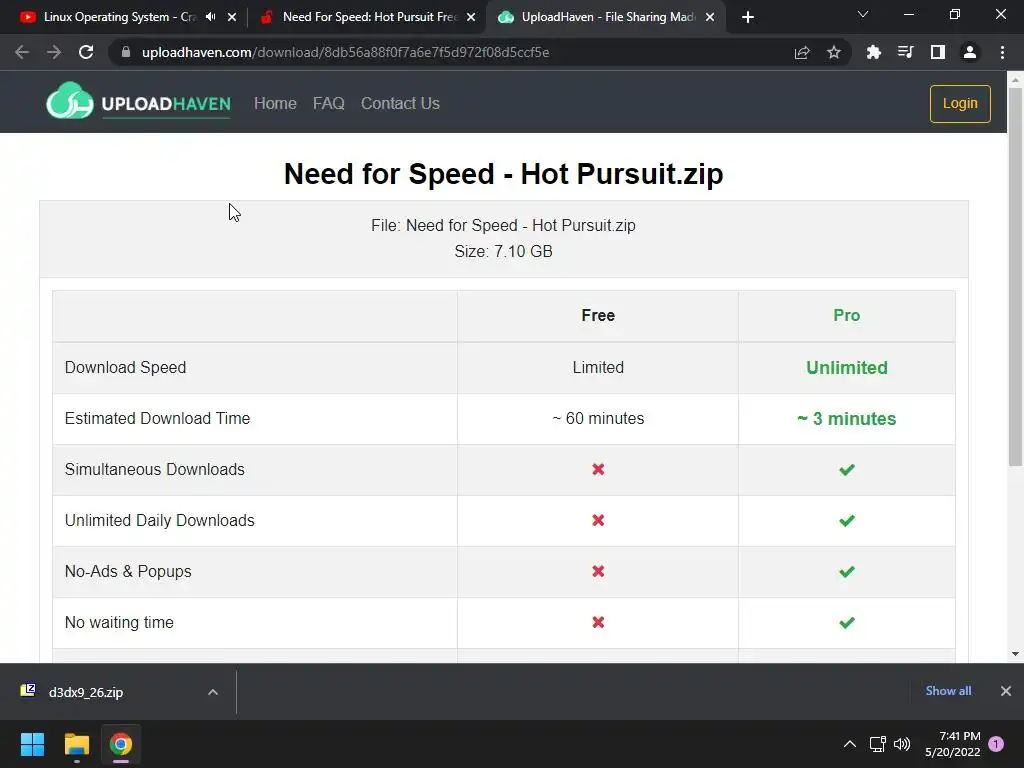Viewport: 1024px width, 768px height.
Task: Click the Pro column header
Action: click(x=846, y=315)
